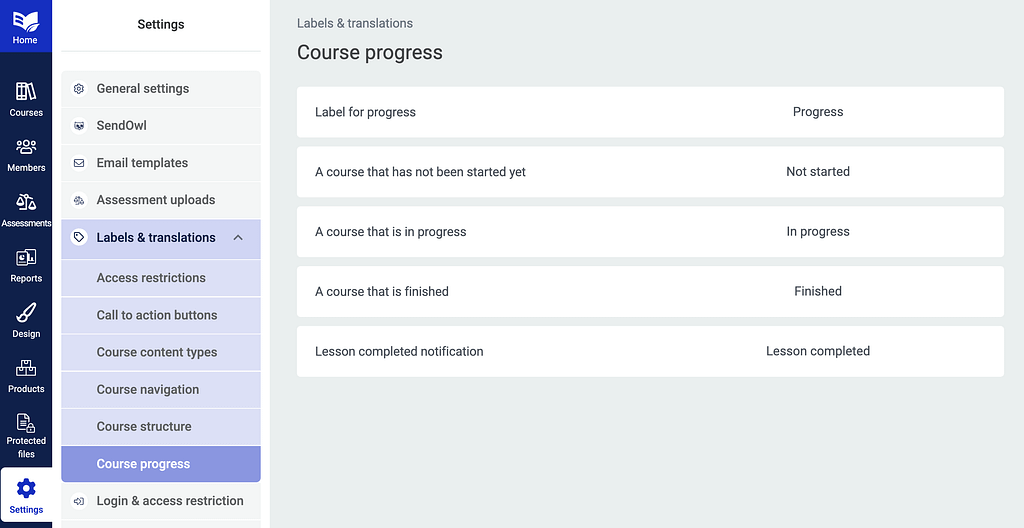Open Protected files icon
This screenshot has height=528, width=1024.
26,423
